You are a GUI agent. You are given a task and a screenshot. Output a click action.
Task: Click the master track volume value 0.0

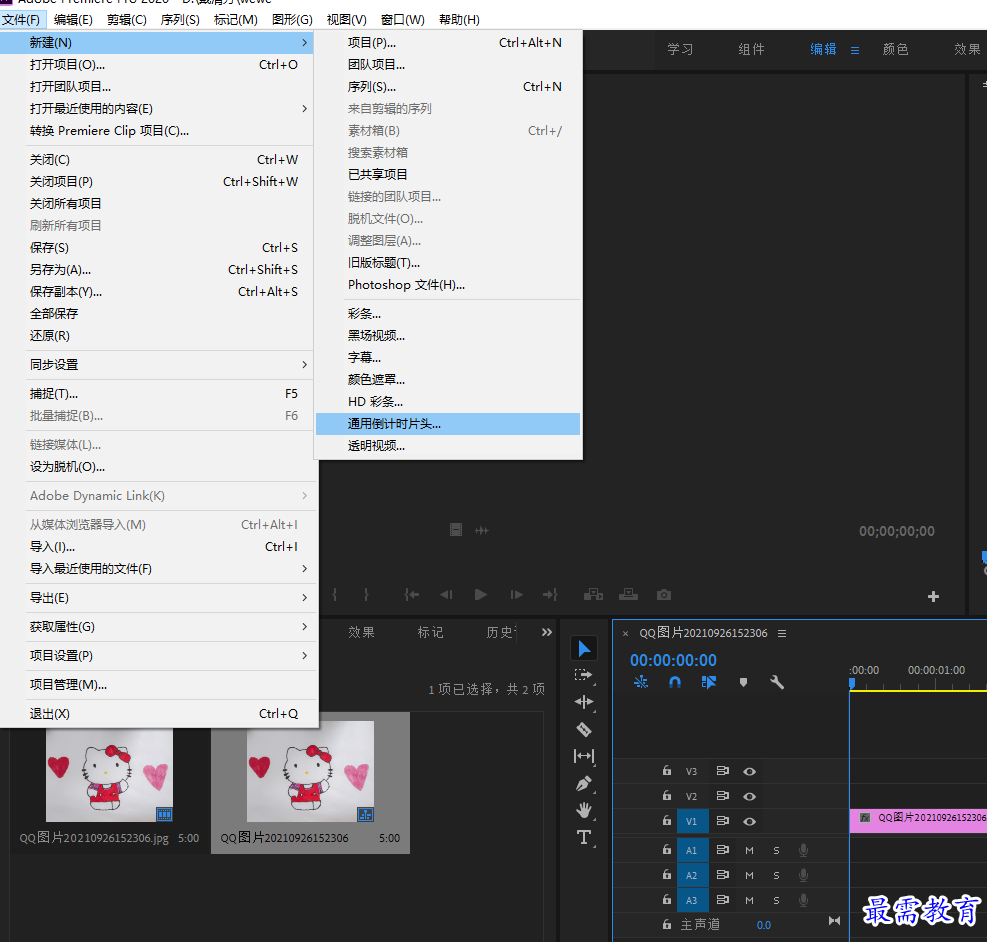tap(763, 925)
